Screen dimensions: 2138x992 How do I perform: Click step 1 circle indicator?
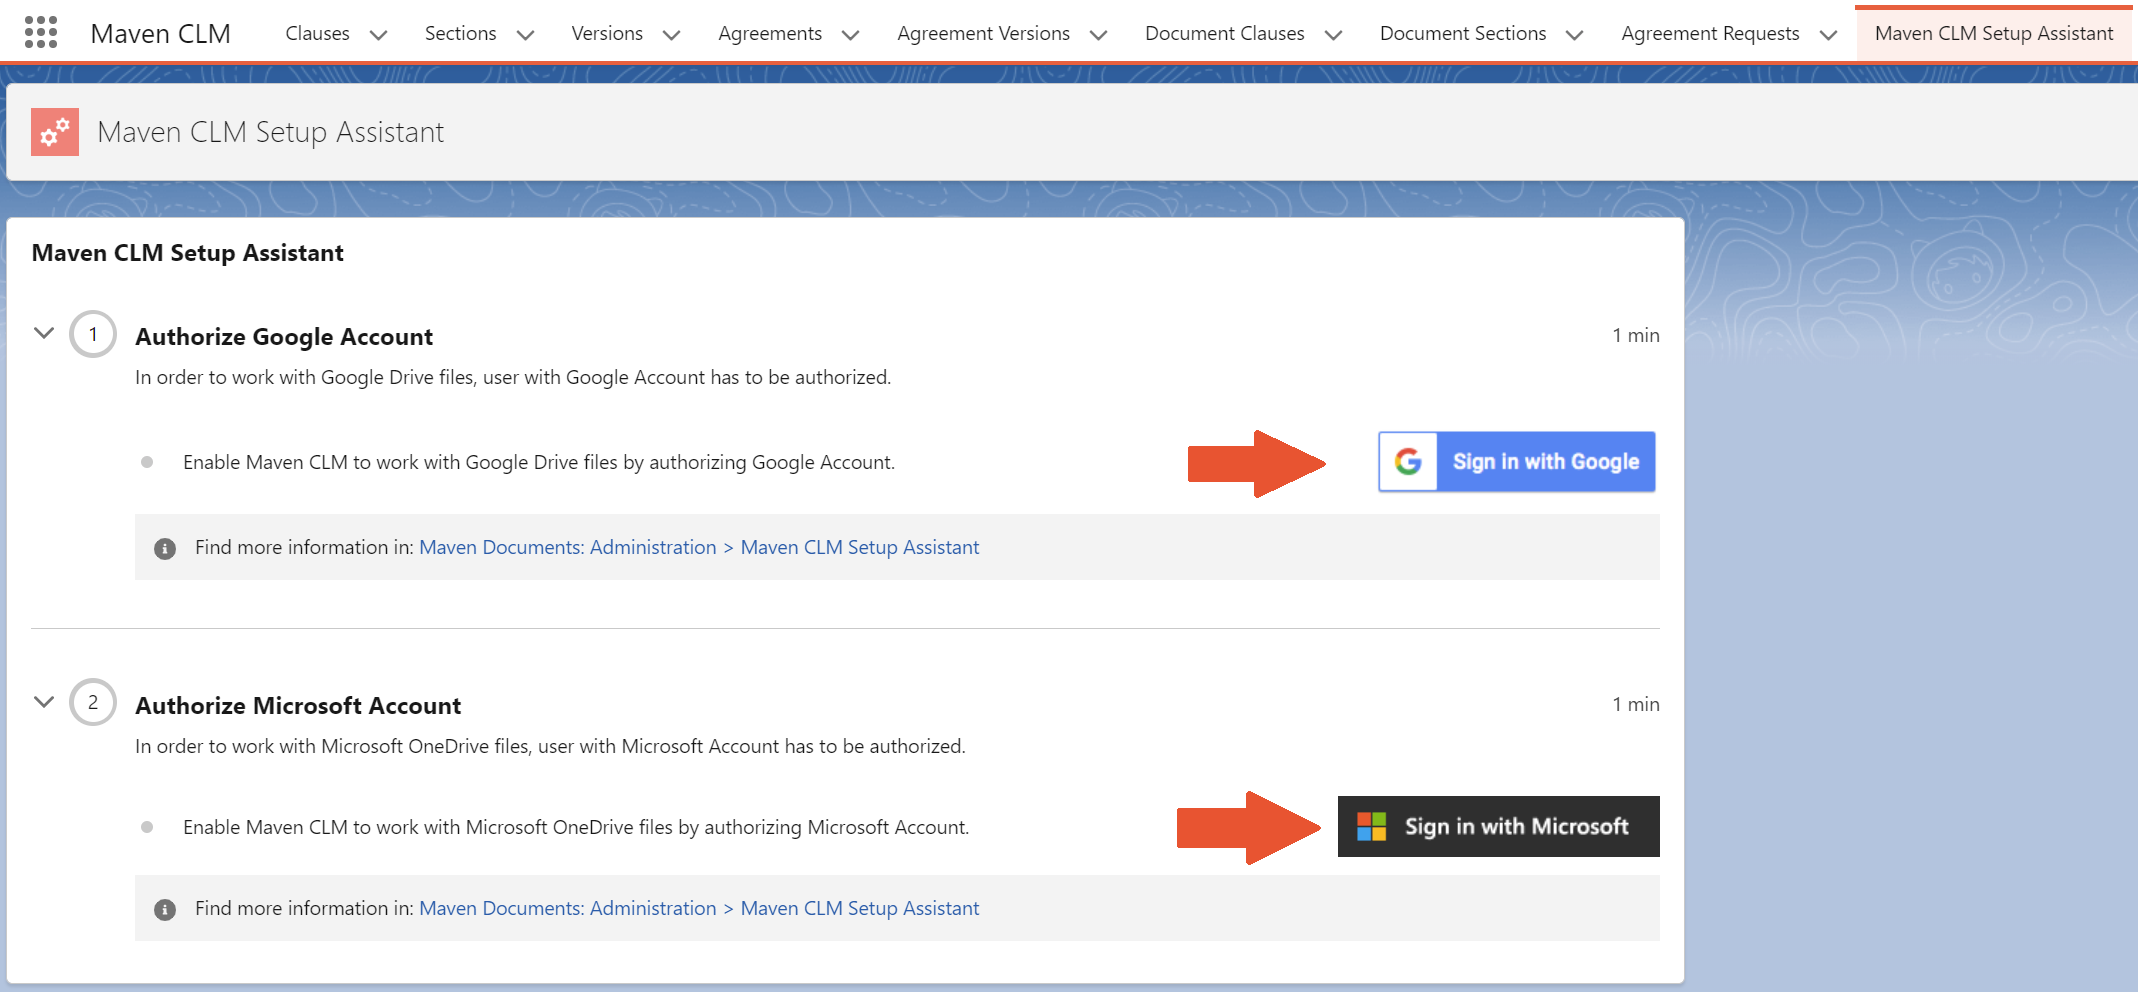point(93,334)
